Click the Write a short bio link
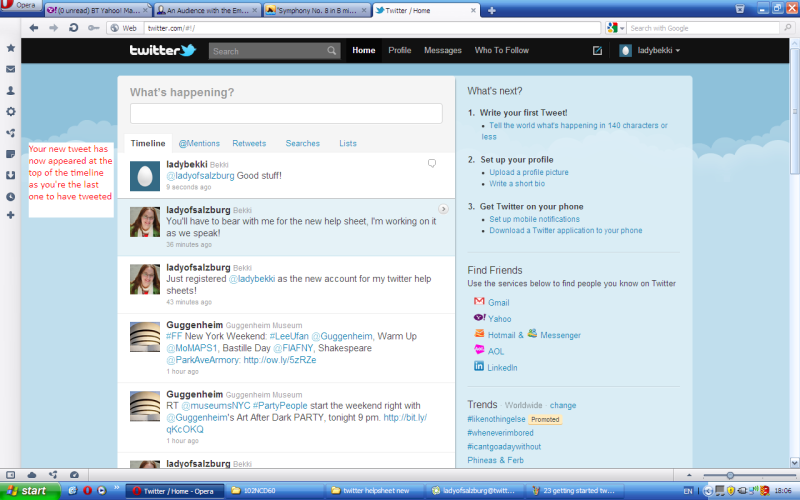 click(517, 184)
